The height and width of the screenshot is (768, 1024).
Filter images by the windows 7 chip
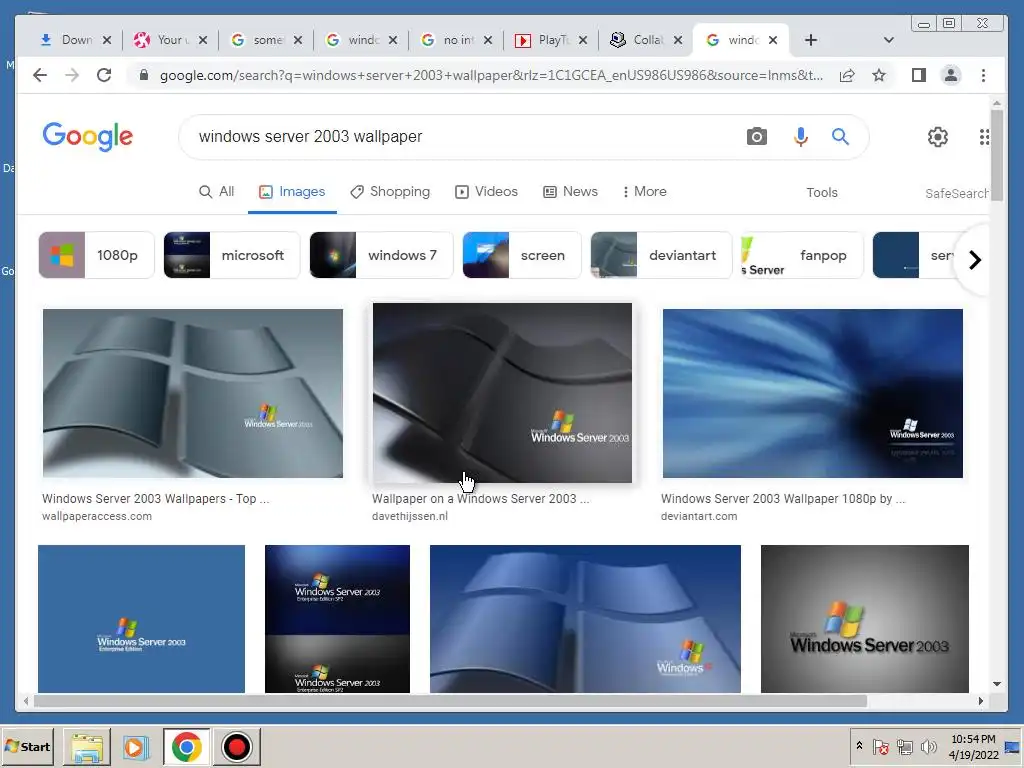coord(381,255)
